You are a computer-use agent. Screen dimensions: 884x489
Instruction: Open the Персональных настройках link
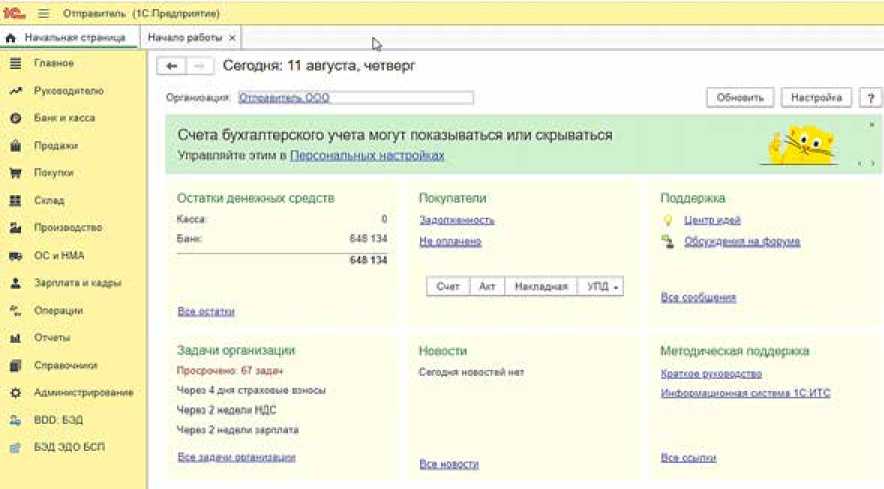[367, 156]
